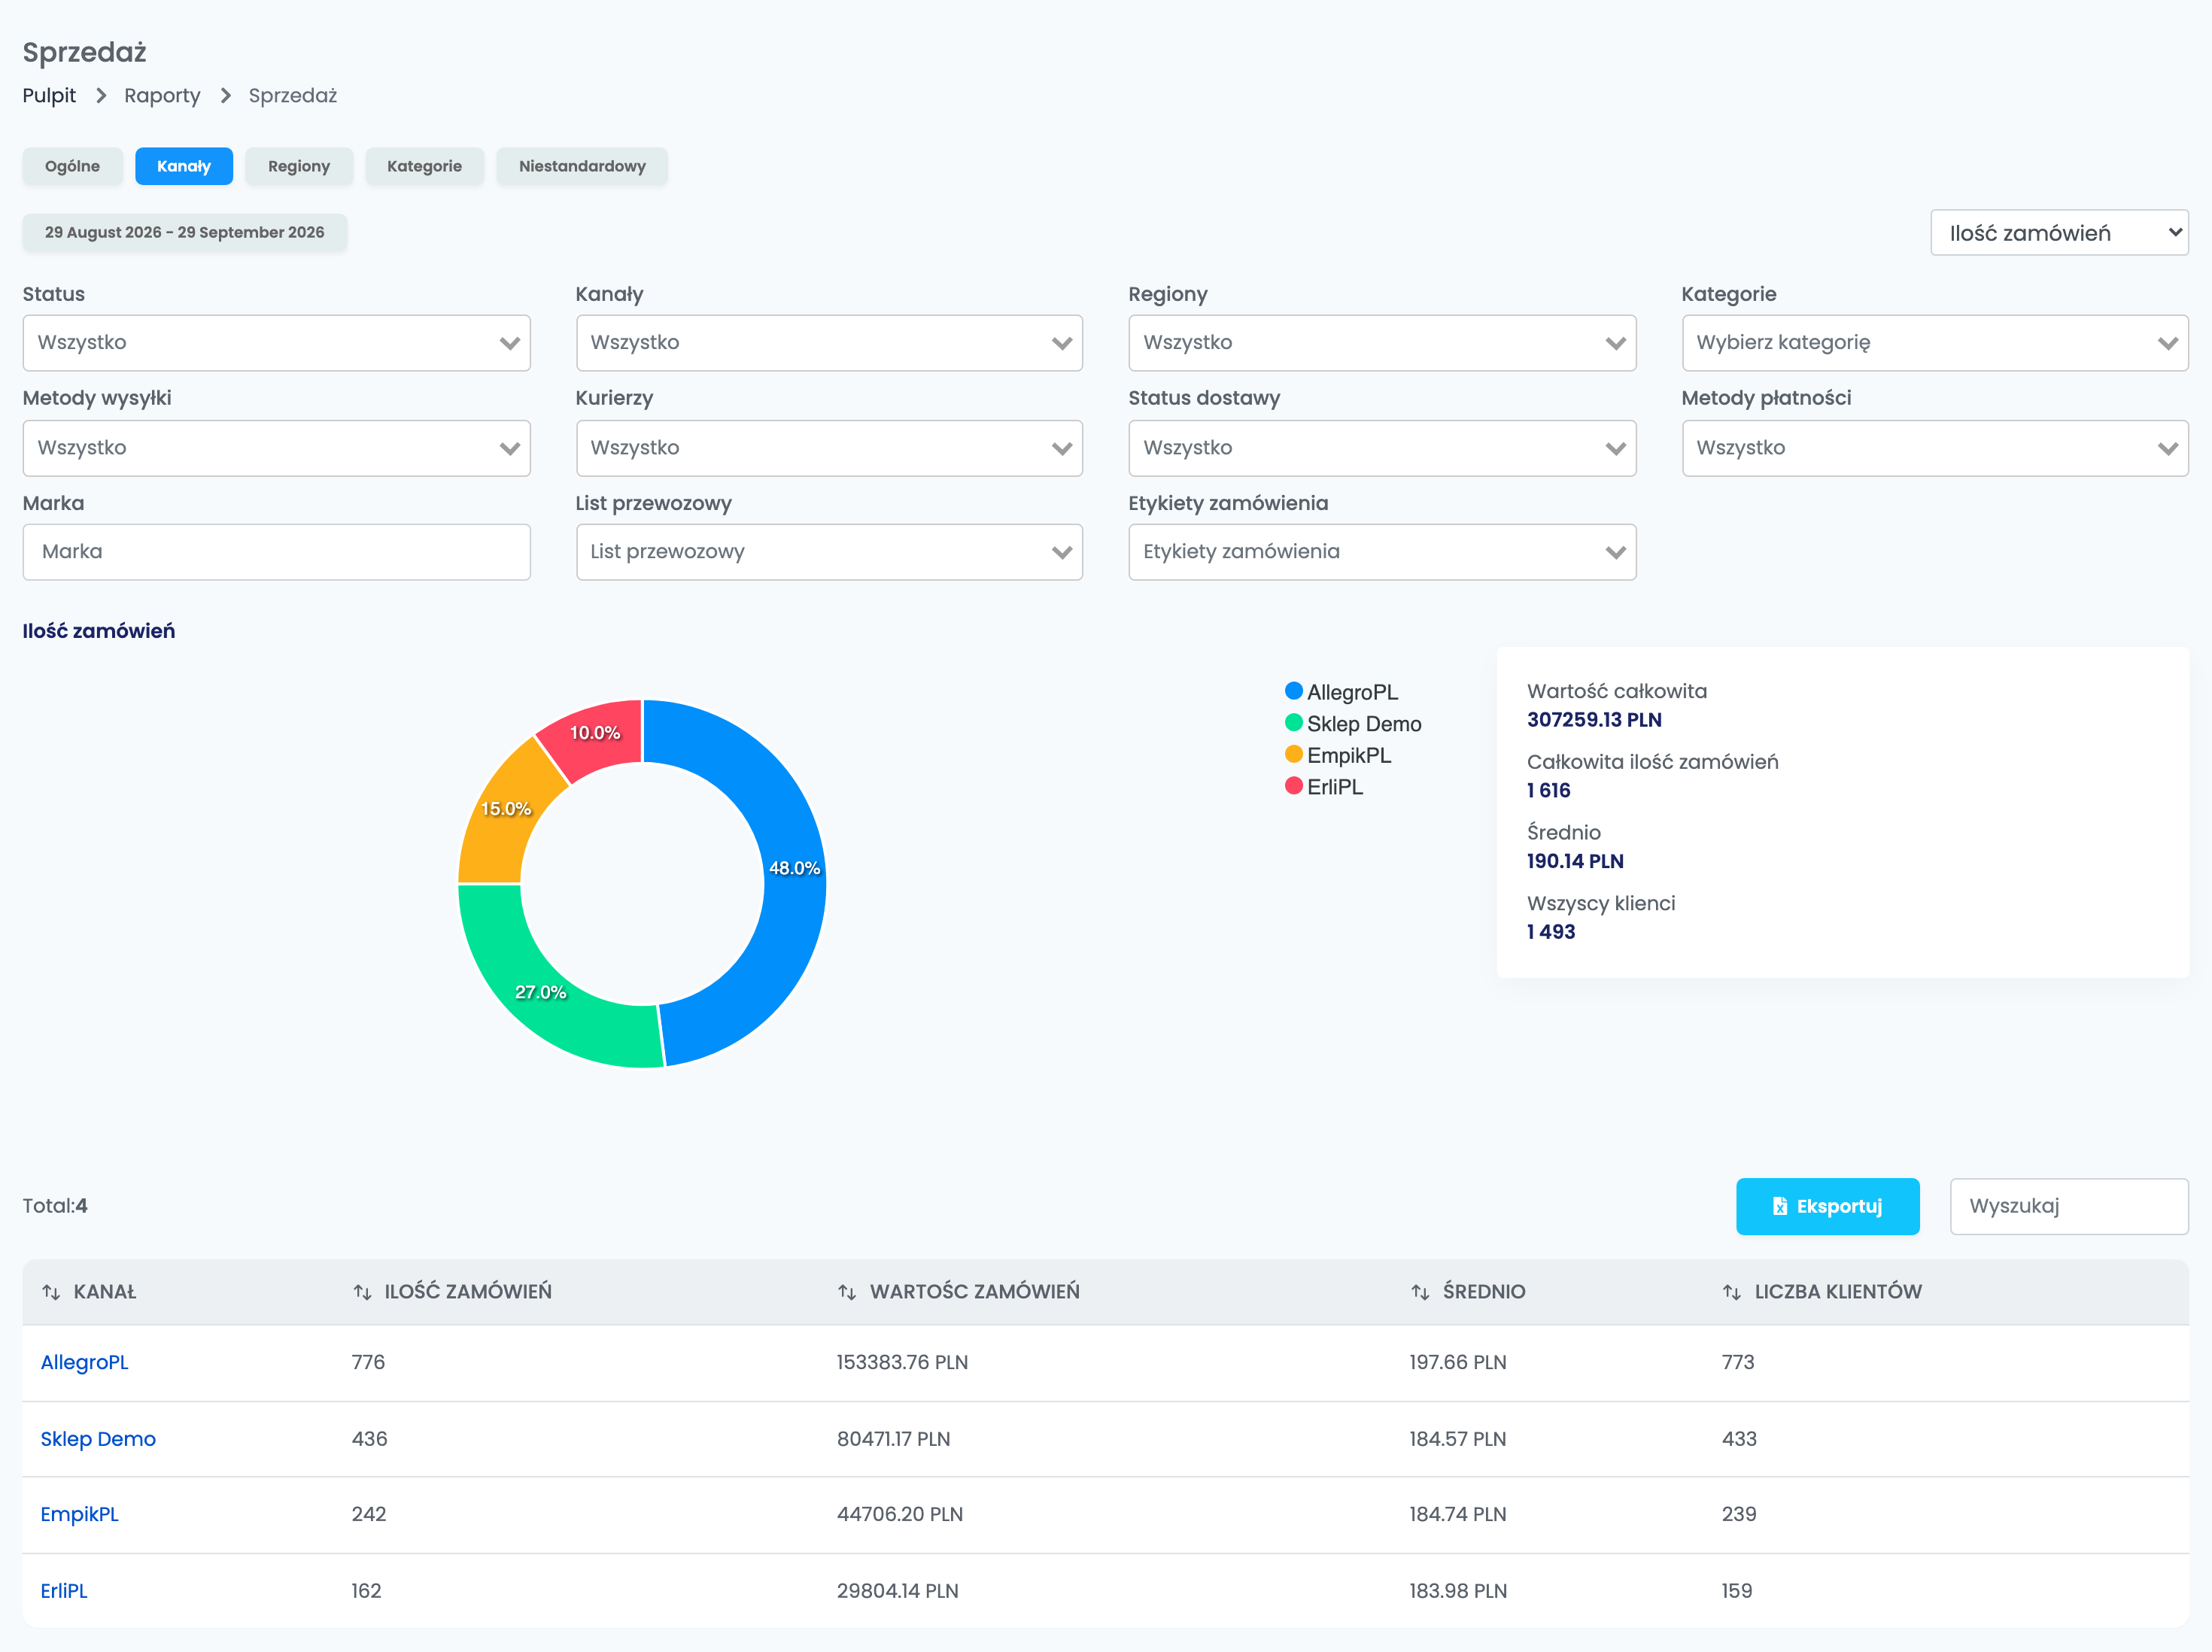Open the Status filter dropdown

(x=276, y=343)
